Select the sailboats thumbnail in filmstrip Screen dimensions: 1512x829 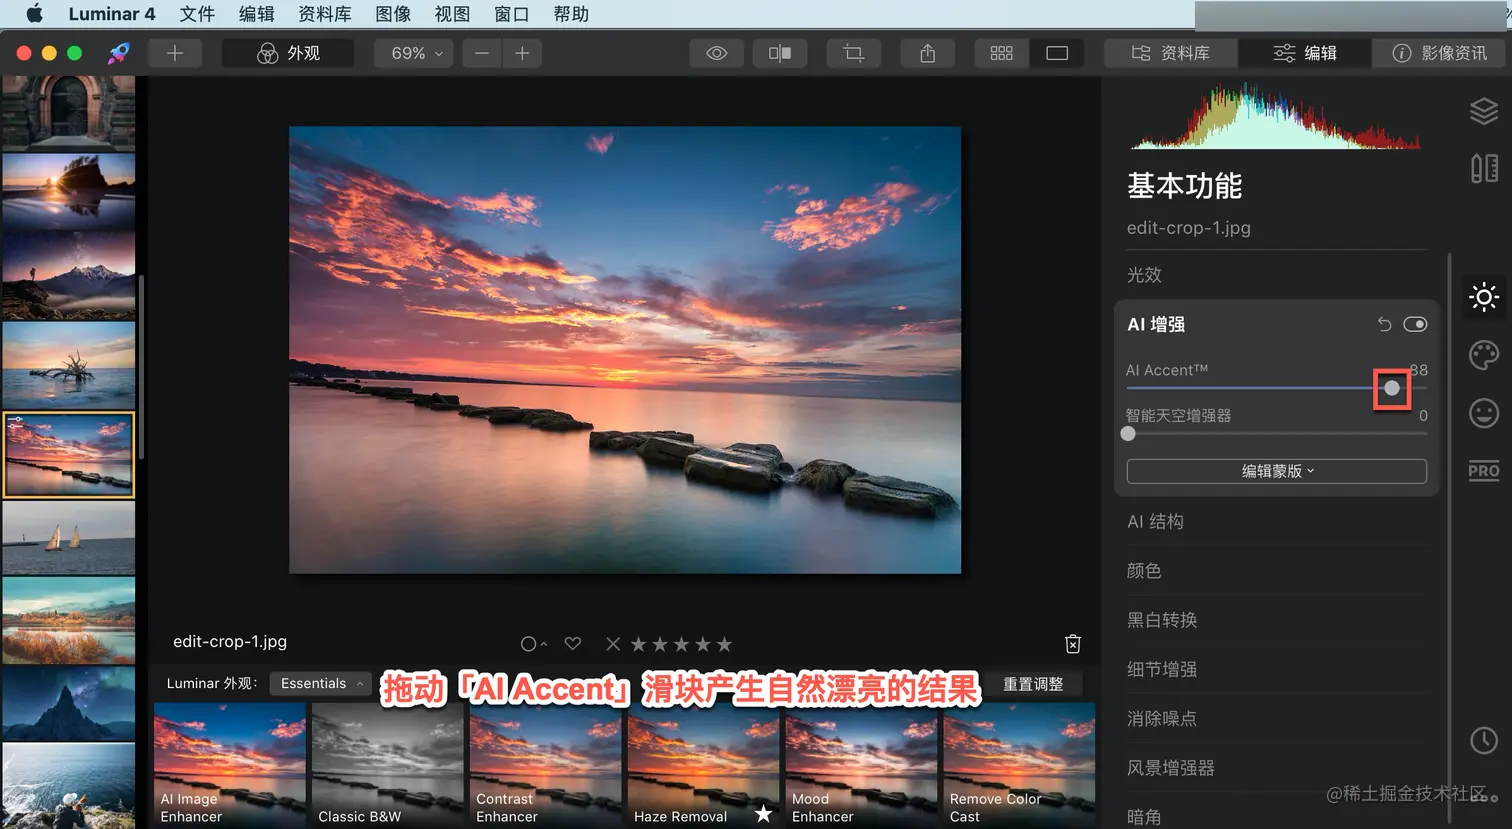click(x=69, y=538)
